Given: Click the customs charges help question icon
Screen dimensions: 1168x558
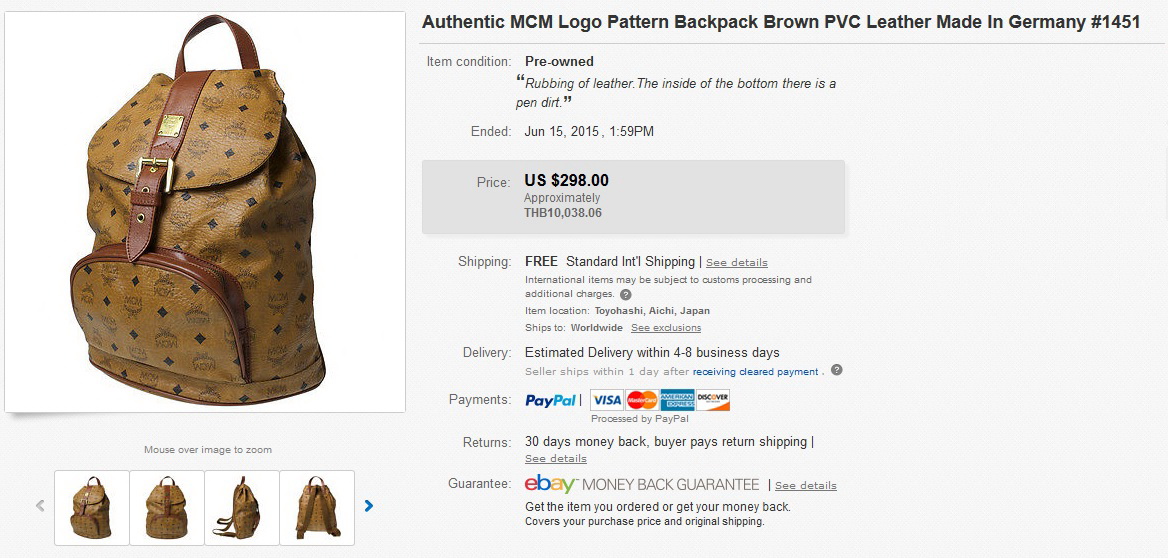Looking at the screenshot, I should click(x=626, y=295).
